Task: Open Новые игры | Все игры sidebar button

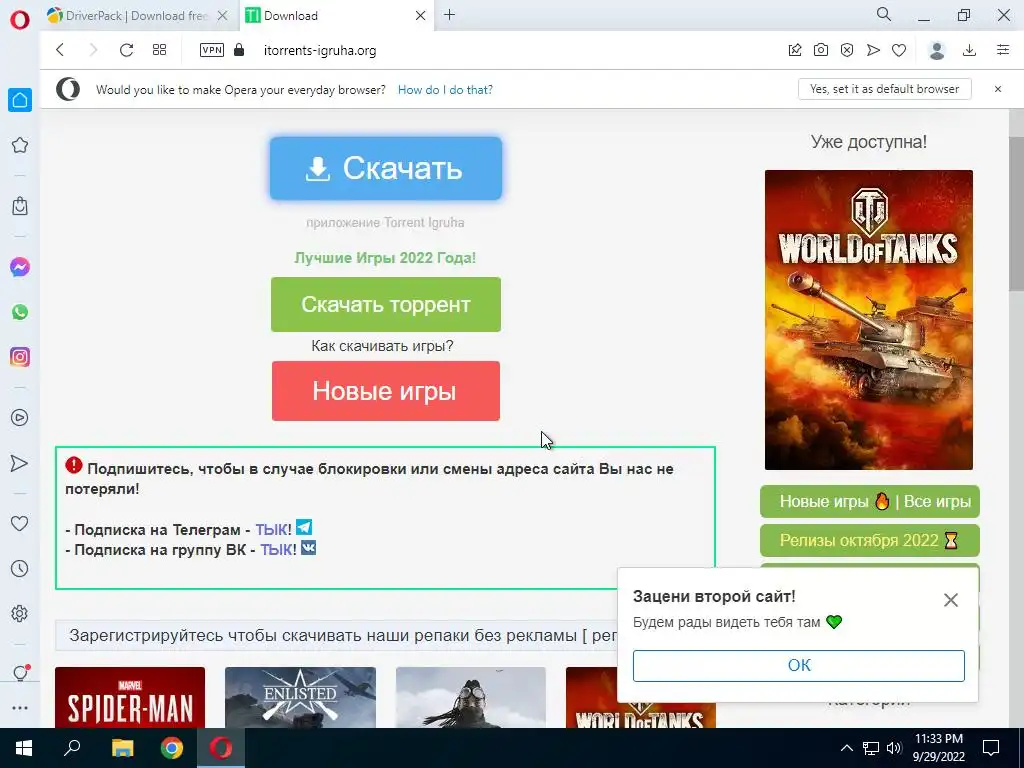Action: tap(870, 502)
